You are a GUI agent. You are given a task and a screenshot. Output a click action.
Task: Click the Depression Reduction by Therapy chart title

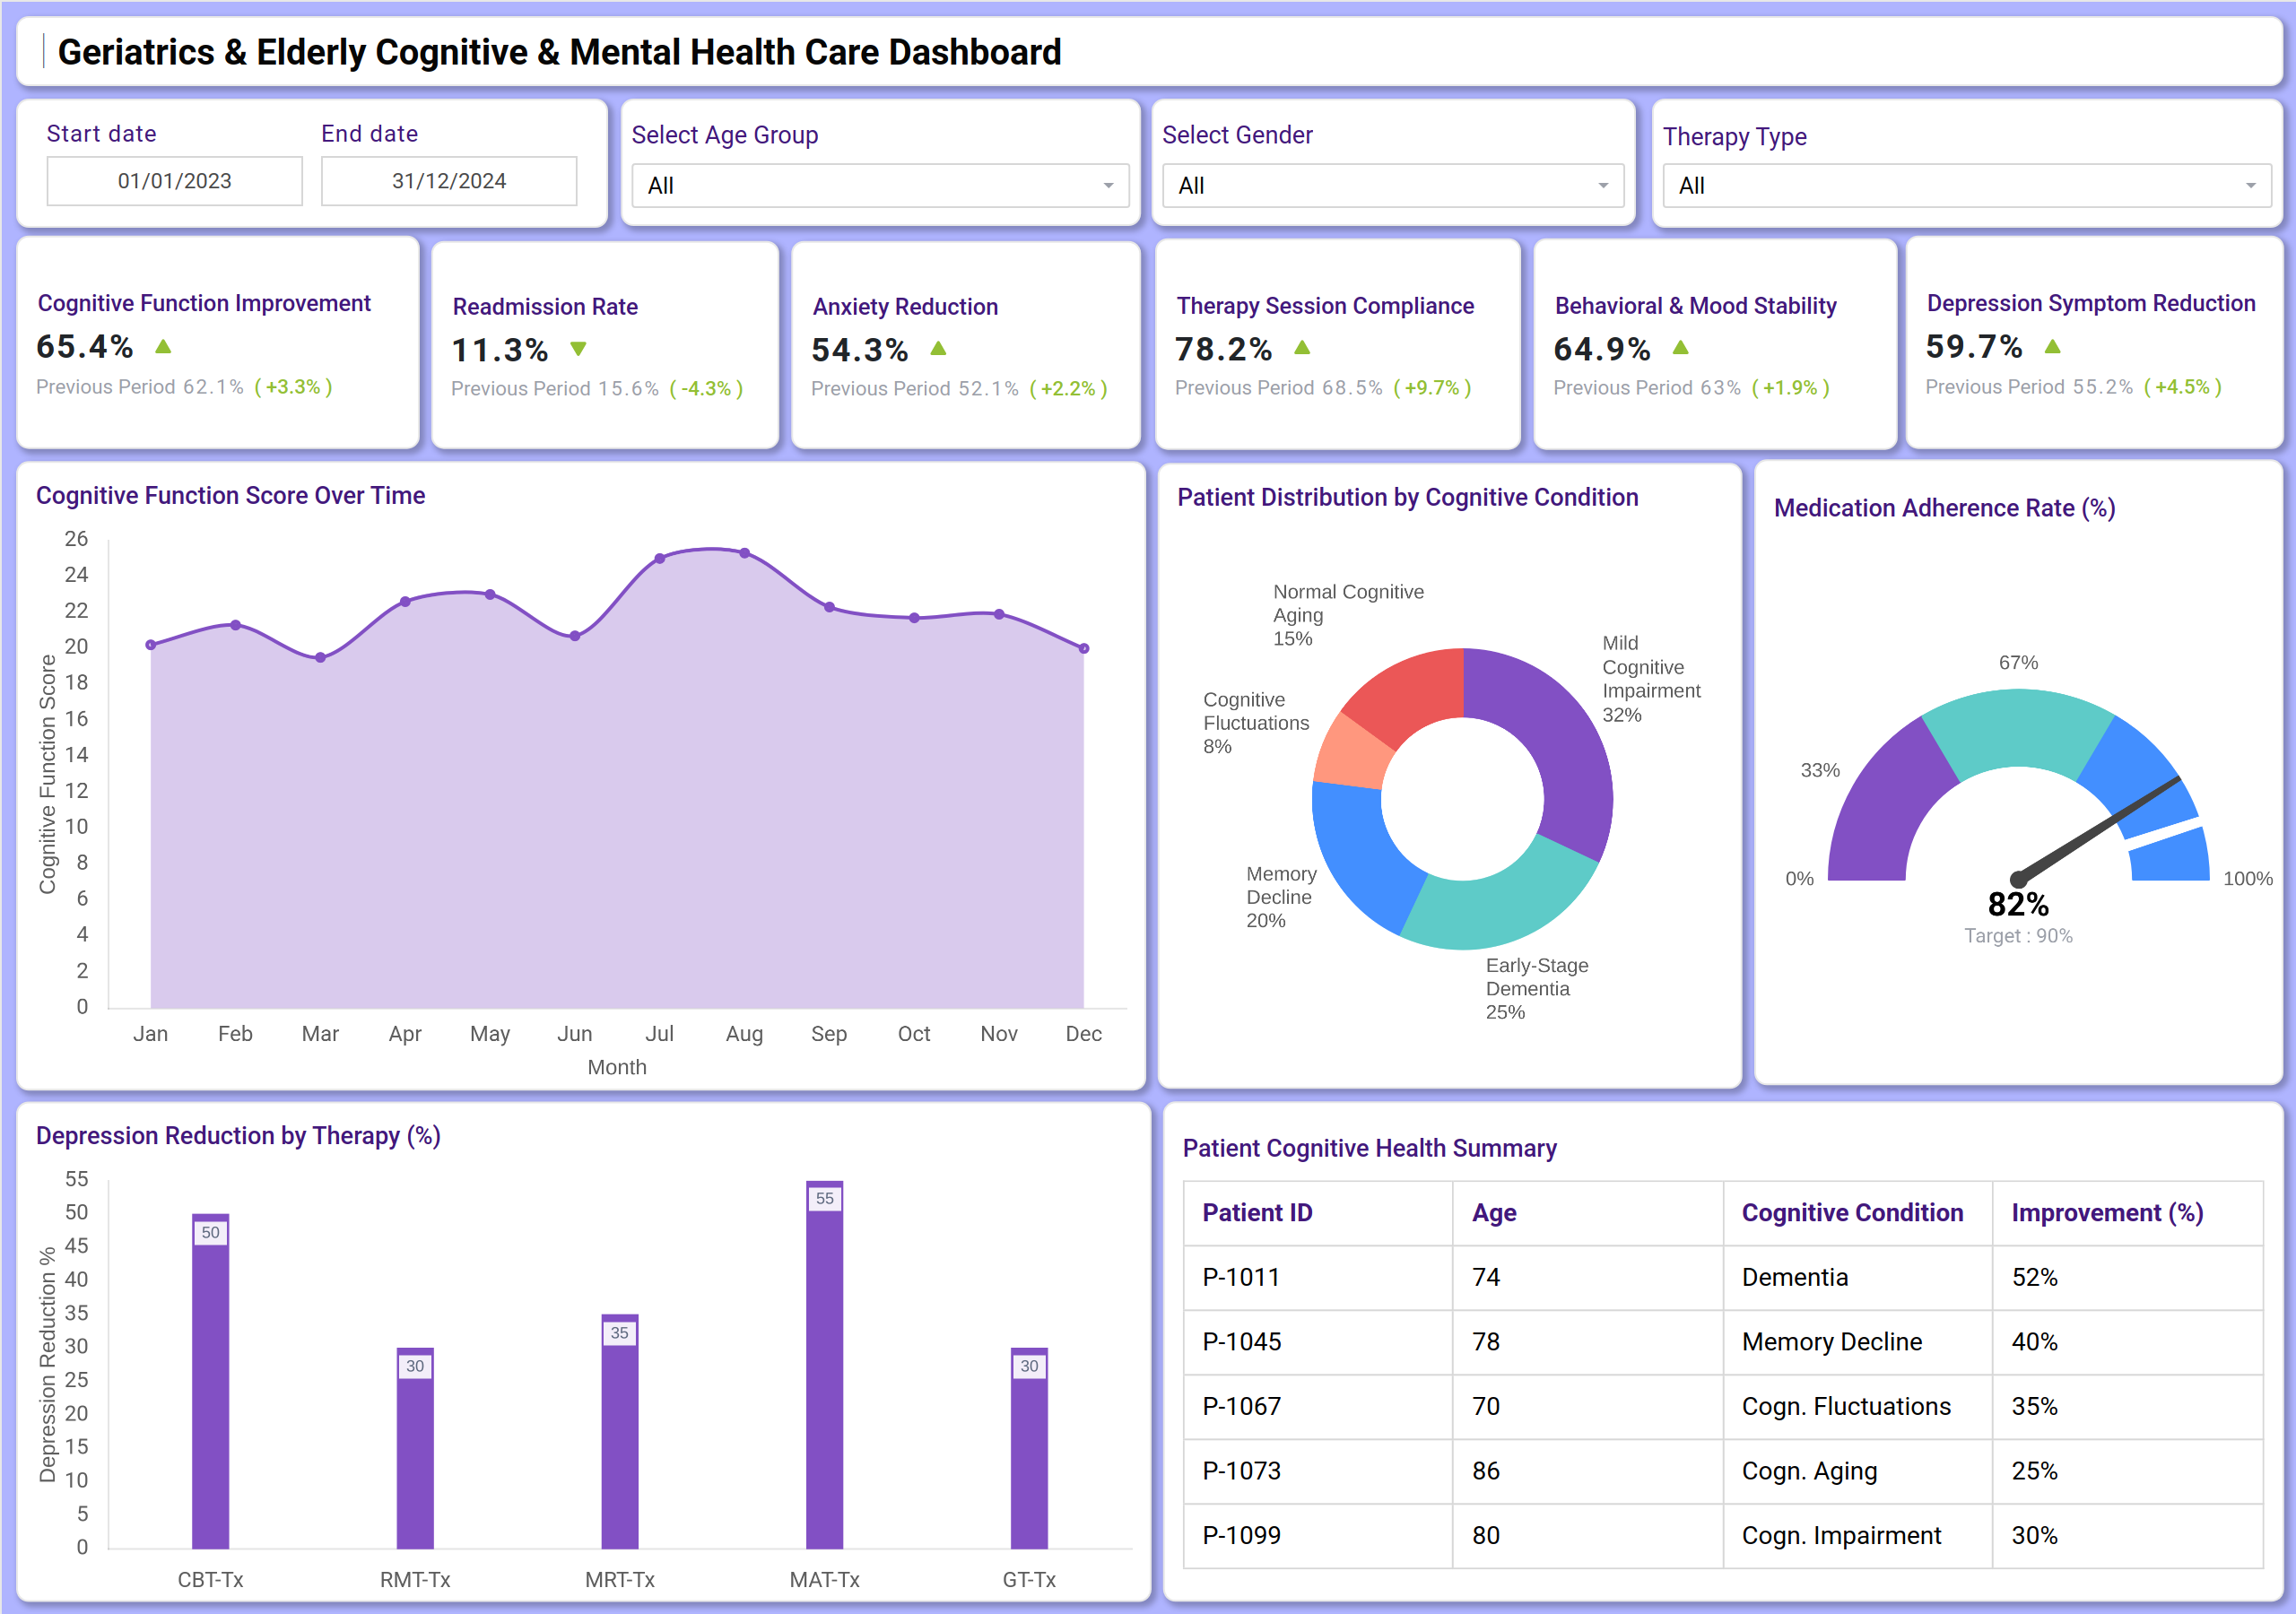(238, 1136)
